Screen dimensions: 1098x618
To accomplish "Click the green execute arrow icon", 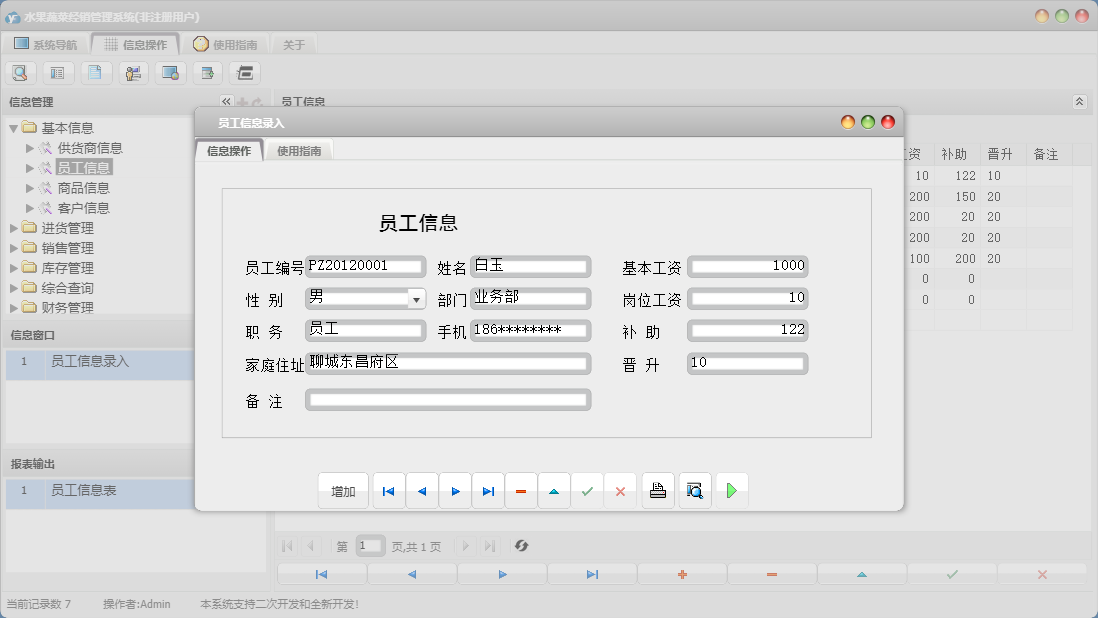I will (731, 490).
